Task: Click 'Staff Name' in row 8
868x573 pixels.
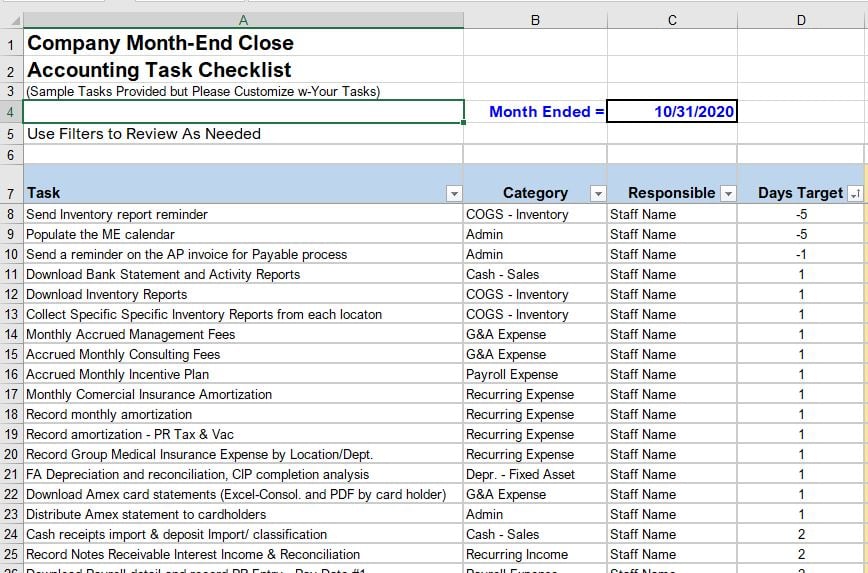Action: click(672, 214)
